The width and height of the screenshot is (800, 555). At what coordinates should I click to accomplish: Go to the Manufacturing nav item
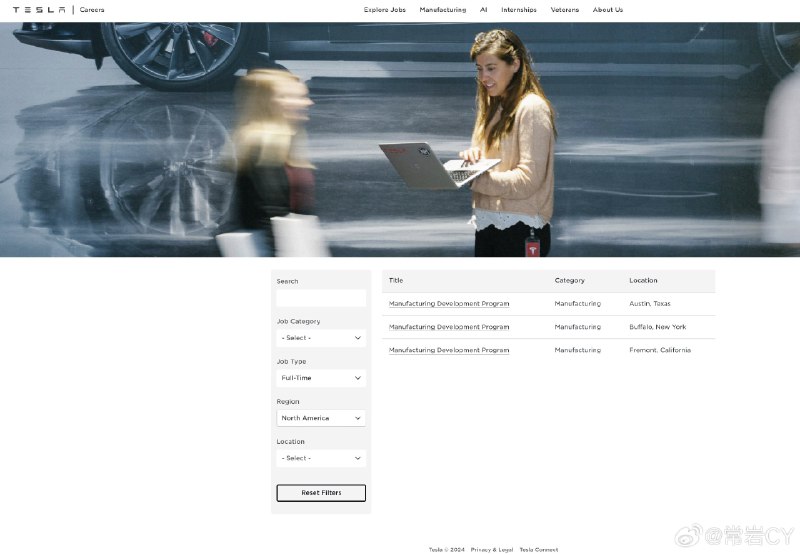[x=443, y=10]
